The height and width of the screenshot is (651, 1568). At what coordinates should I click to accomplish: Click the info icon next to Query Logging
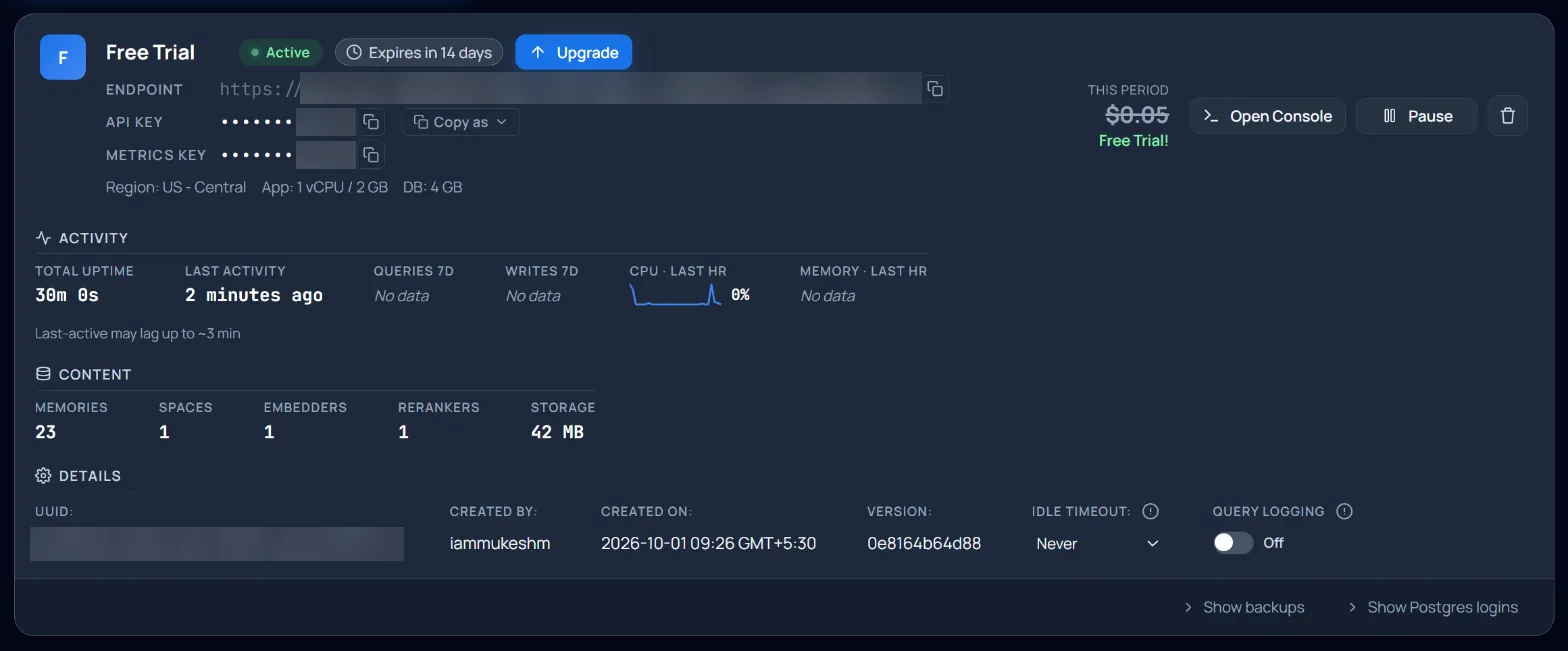[x=1344, y=511]
